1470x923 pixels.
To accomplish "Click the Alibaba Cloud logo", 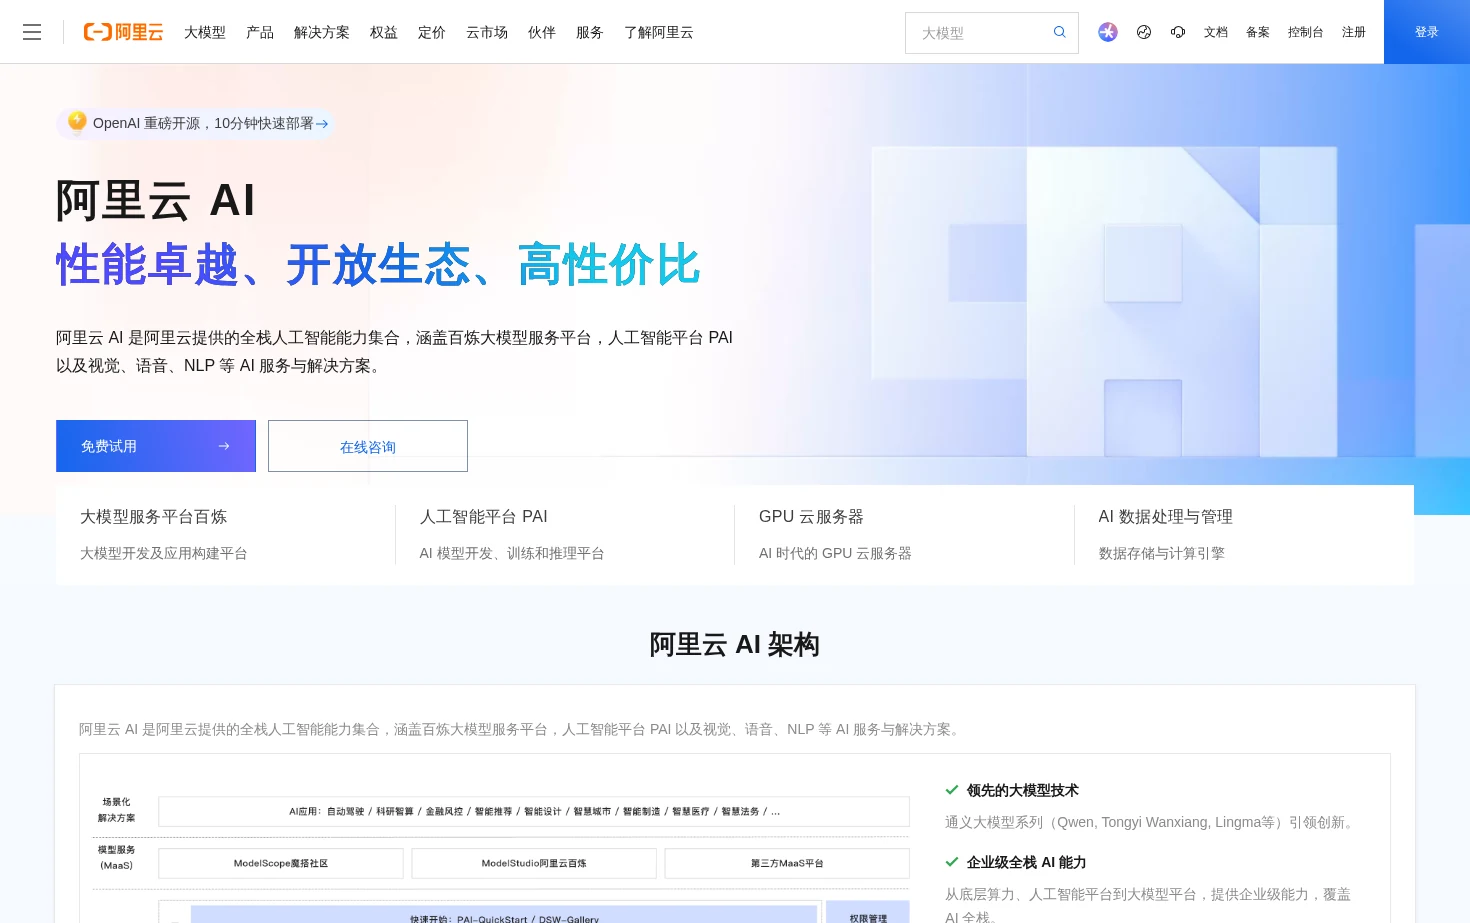I will click(123, 32).
